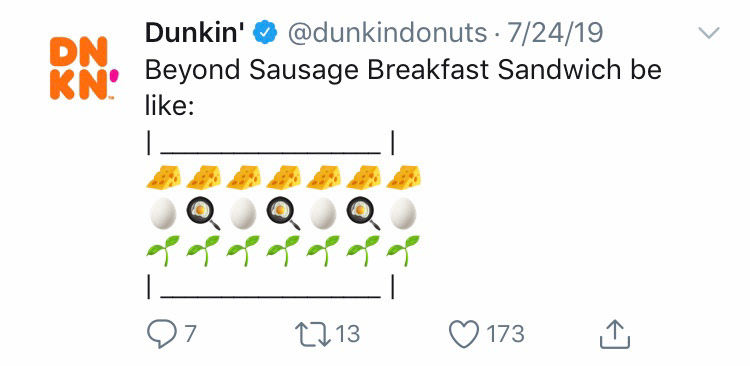Click the last white egg emoji
This screenshot has height=366, width=750.
[x=403, y=214]
